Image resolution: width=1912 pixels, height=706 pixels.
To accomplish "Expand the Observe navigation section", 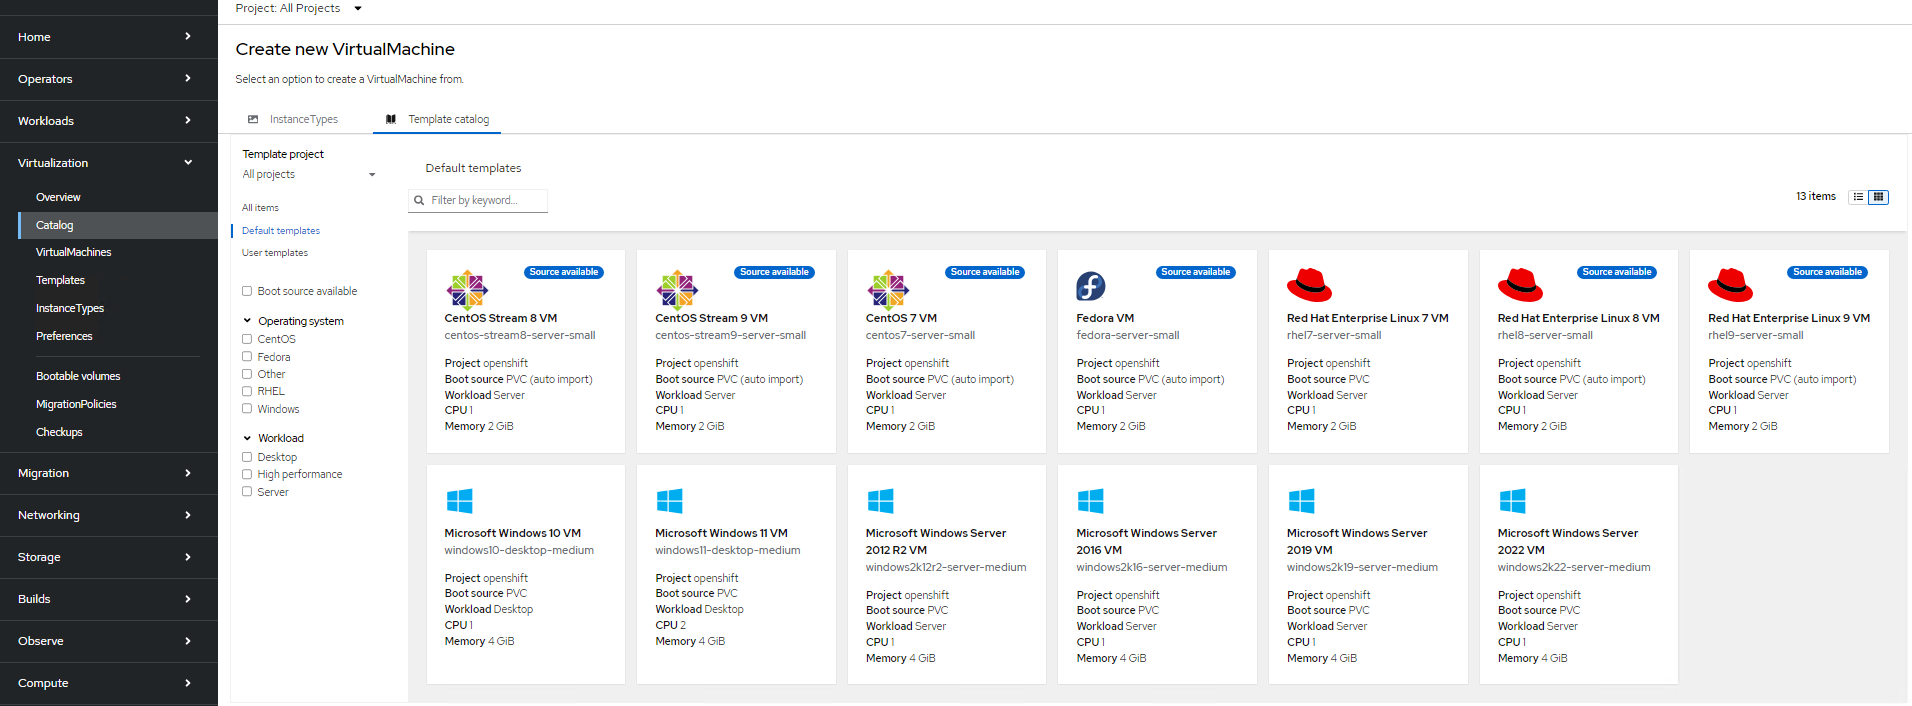I will tap(109, 641).
